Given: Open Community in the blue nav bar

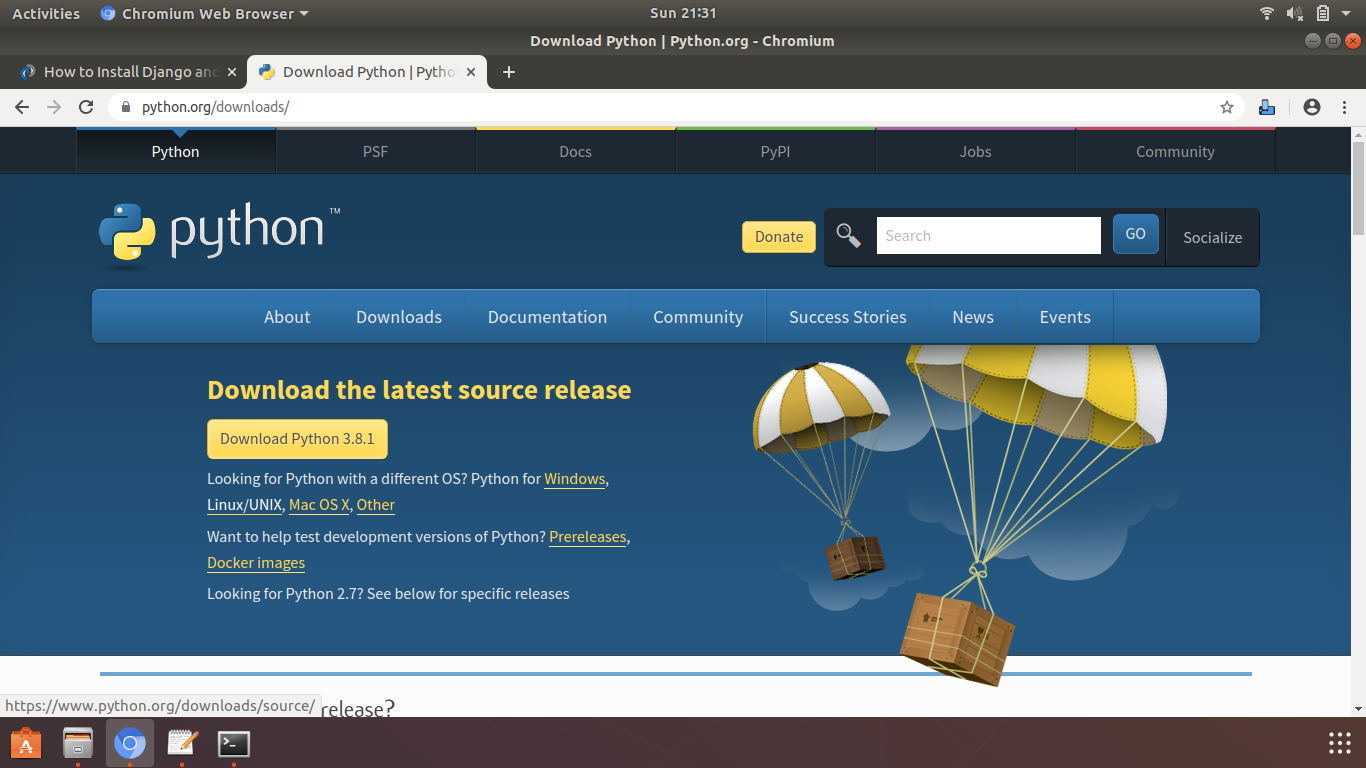Looking at the screenshot, I should click(x=698, y=317).
